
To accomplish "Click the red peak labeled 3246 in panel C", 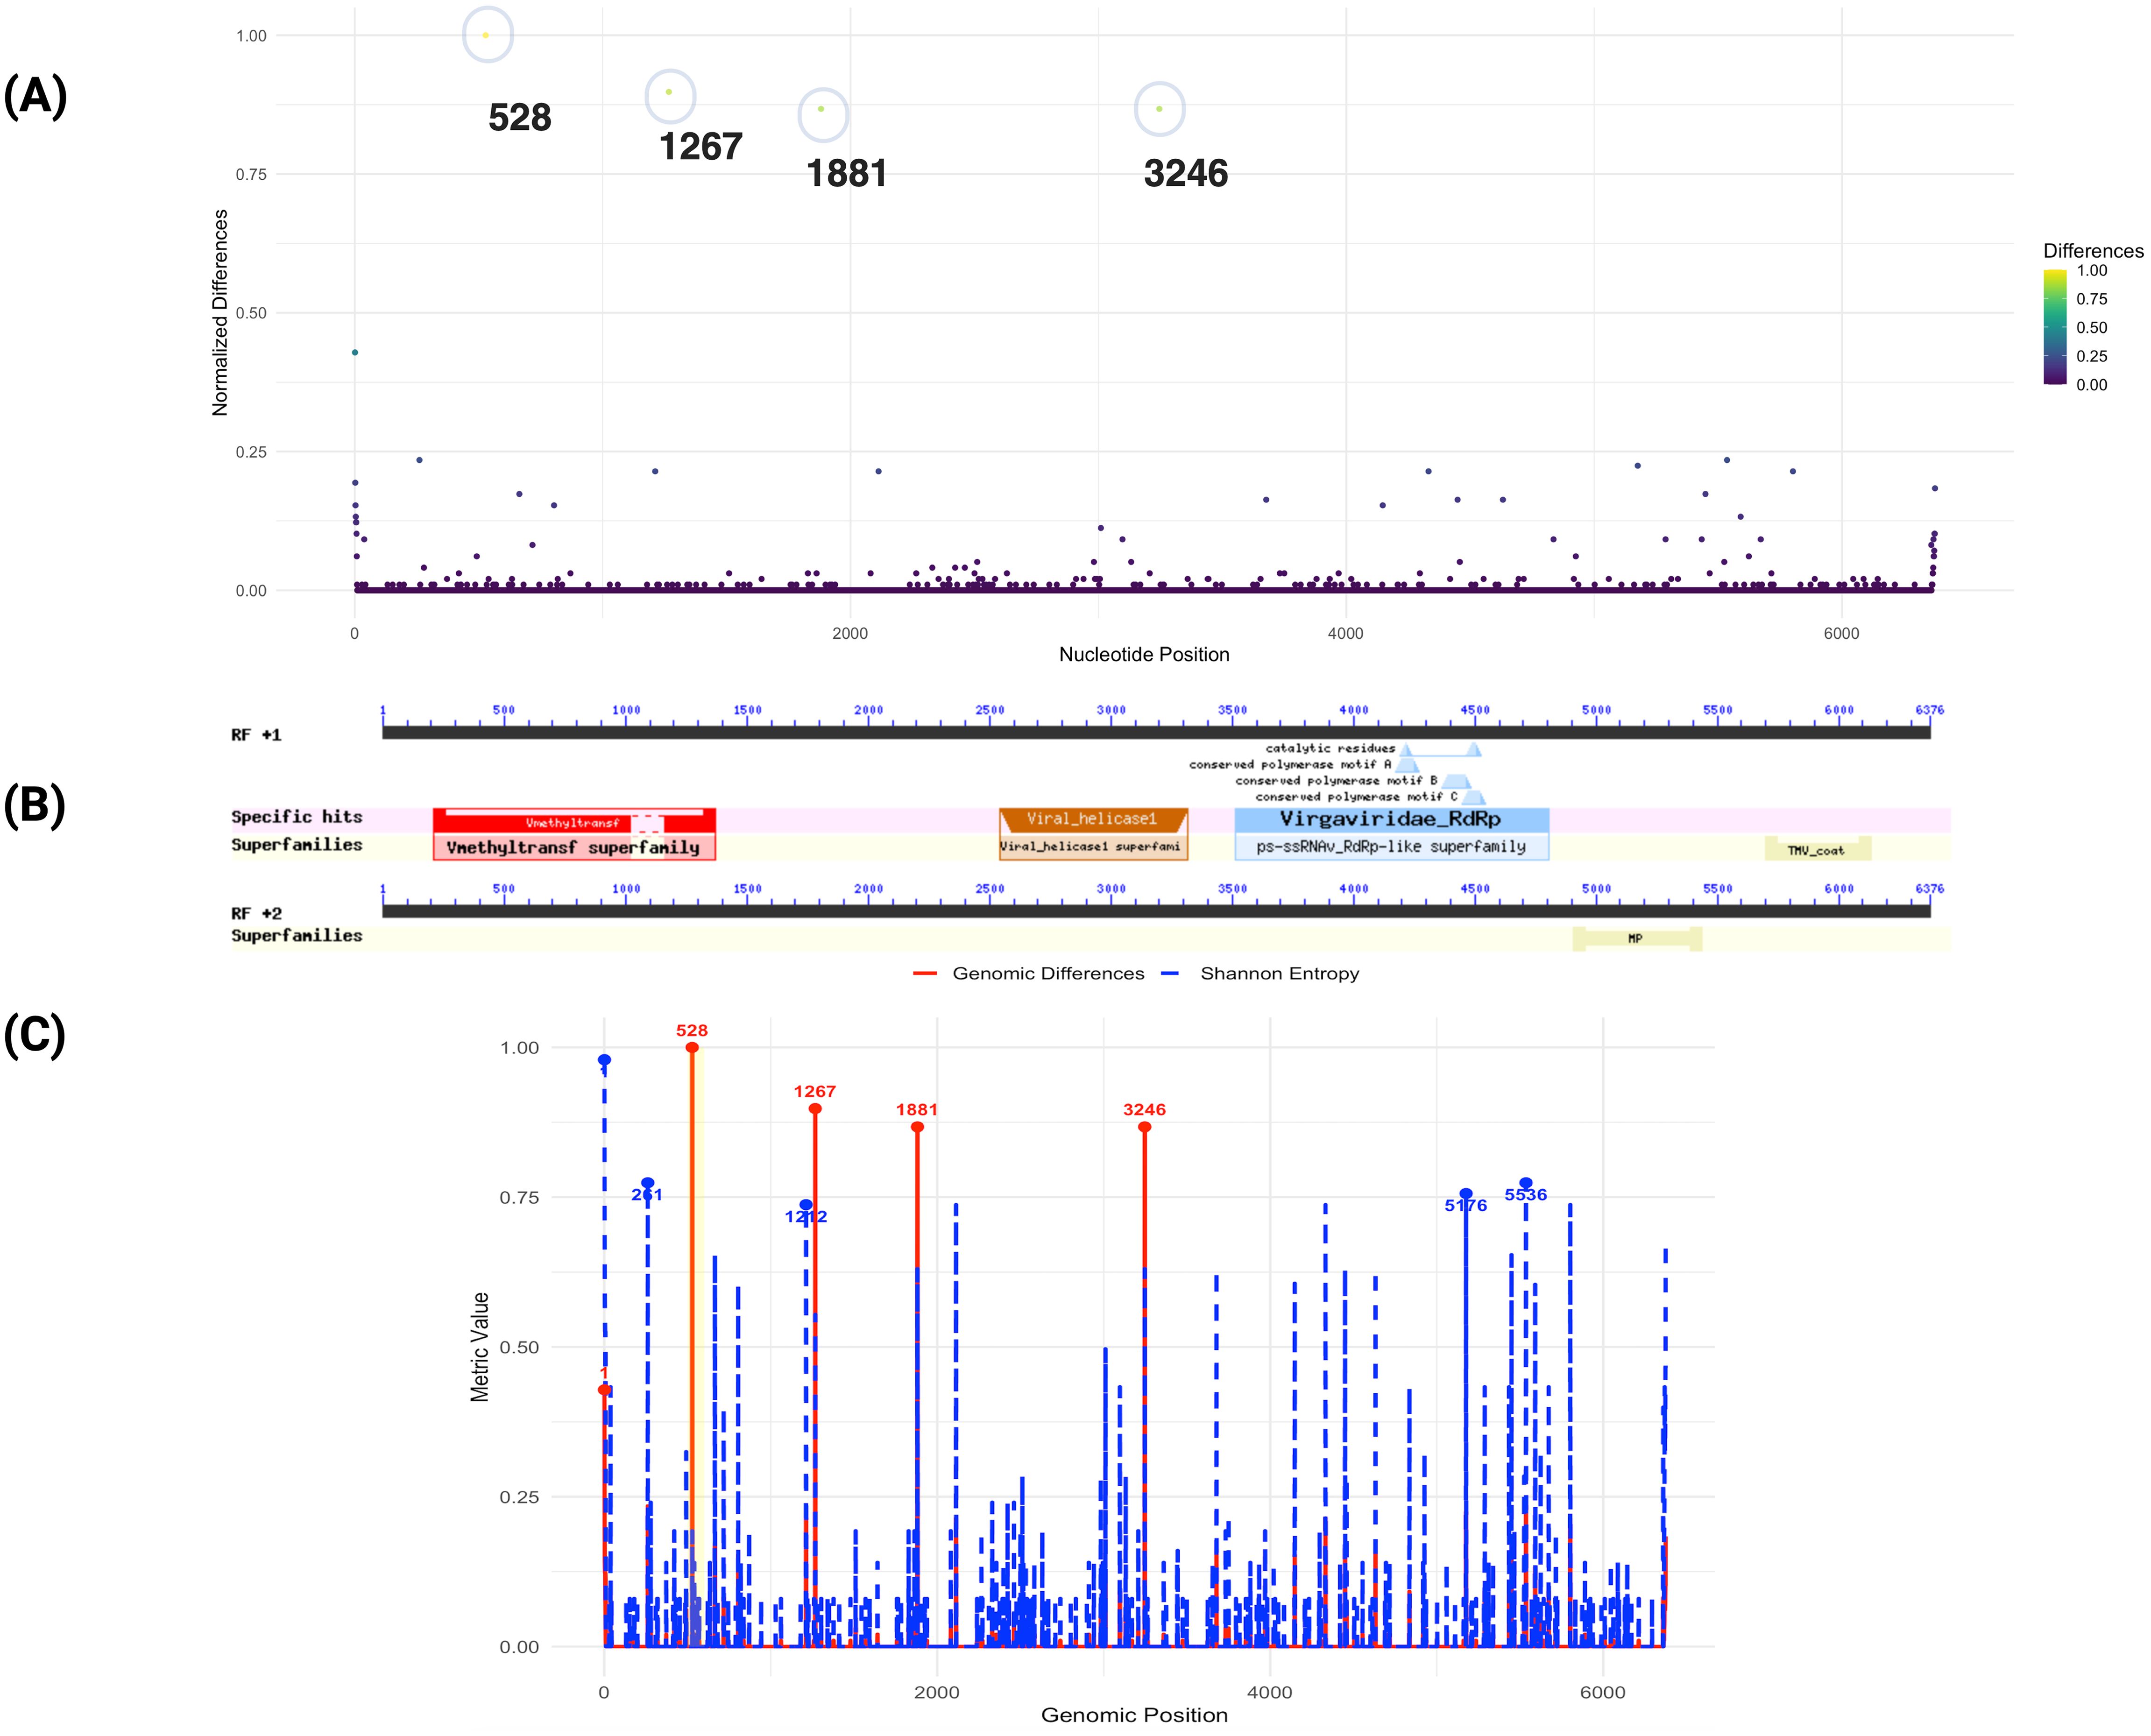I will [x=1144, y=1128].
